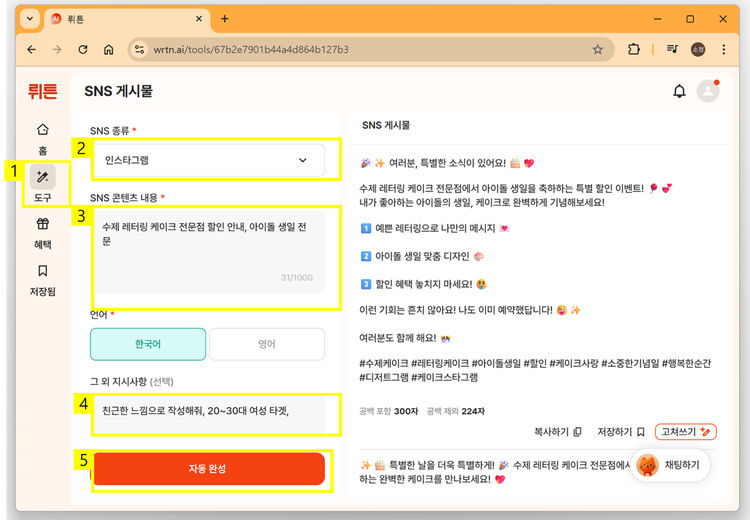View site information icon in address bar
The height and width of the screenshot is (520, 750).
click(x=140, y=49)
